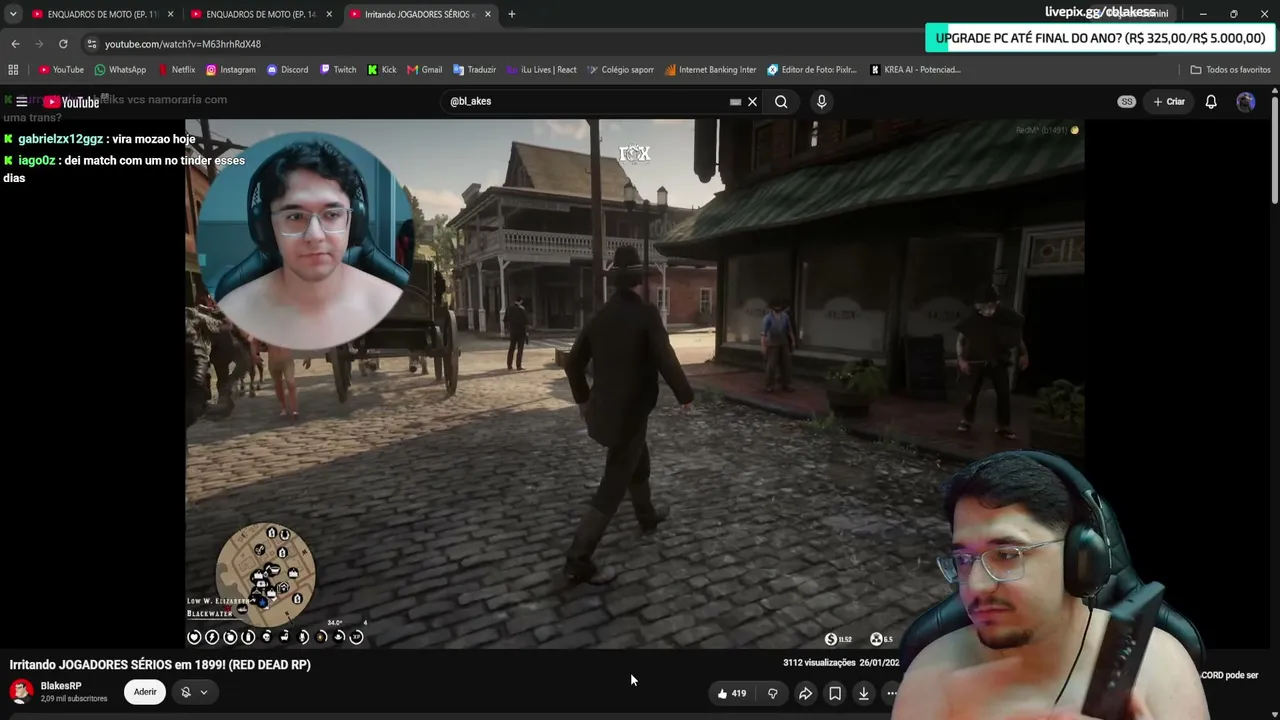
Task: Click the YouTube video player
Action: tap(634, 385)
